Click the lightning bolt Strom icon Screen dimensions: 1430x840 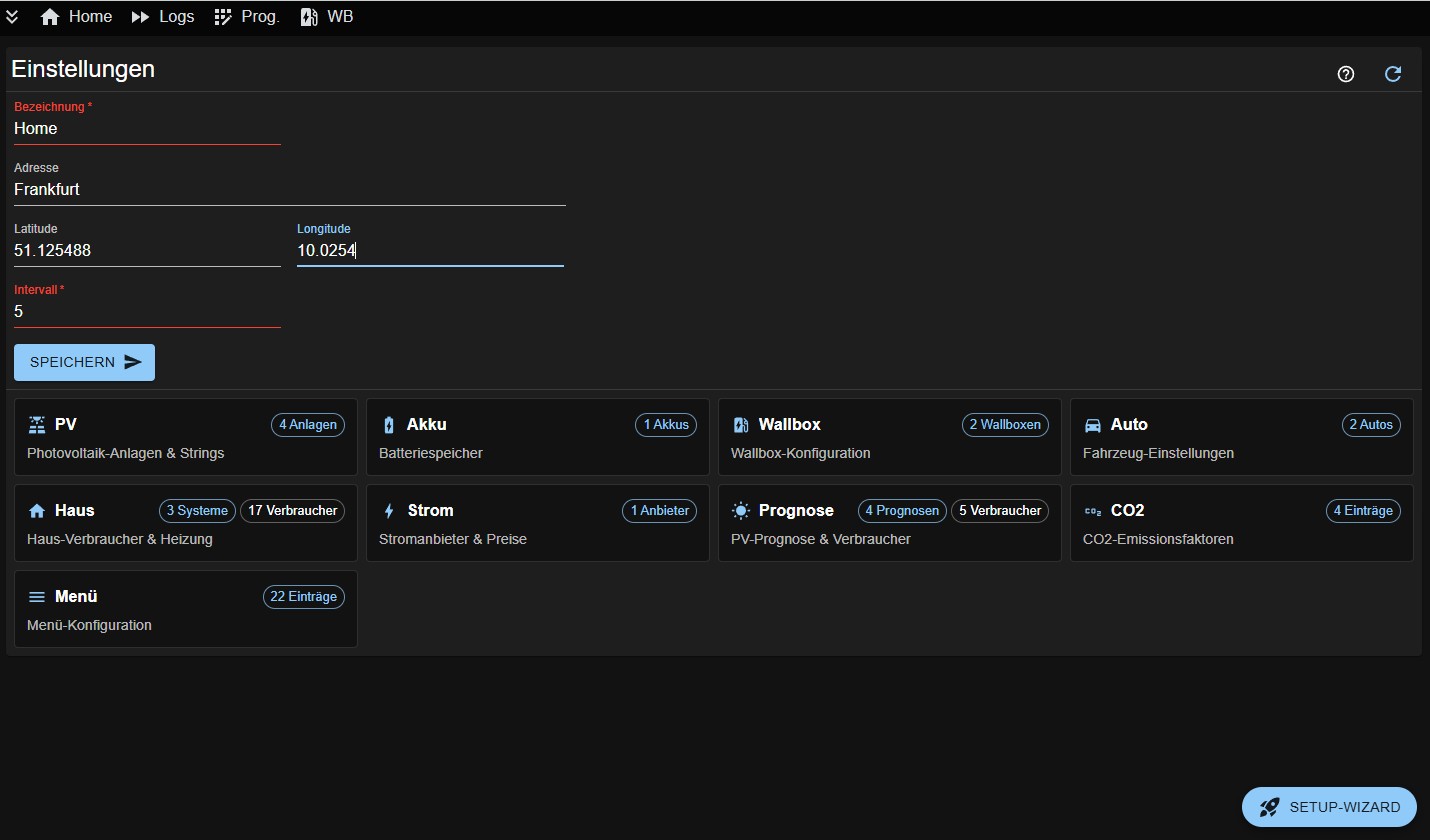389,511
